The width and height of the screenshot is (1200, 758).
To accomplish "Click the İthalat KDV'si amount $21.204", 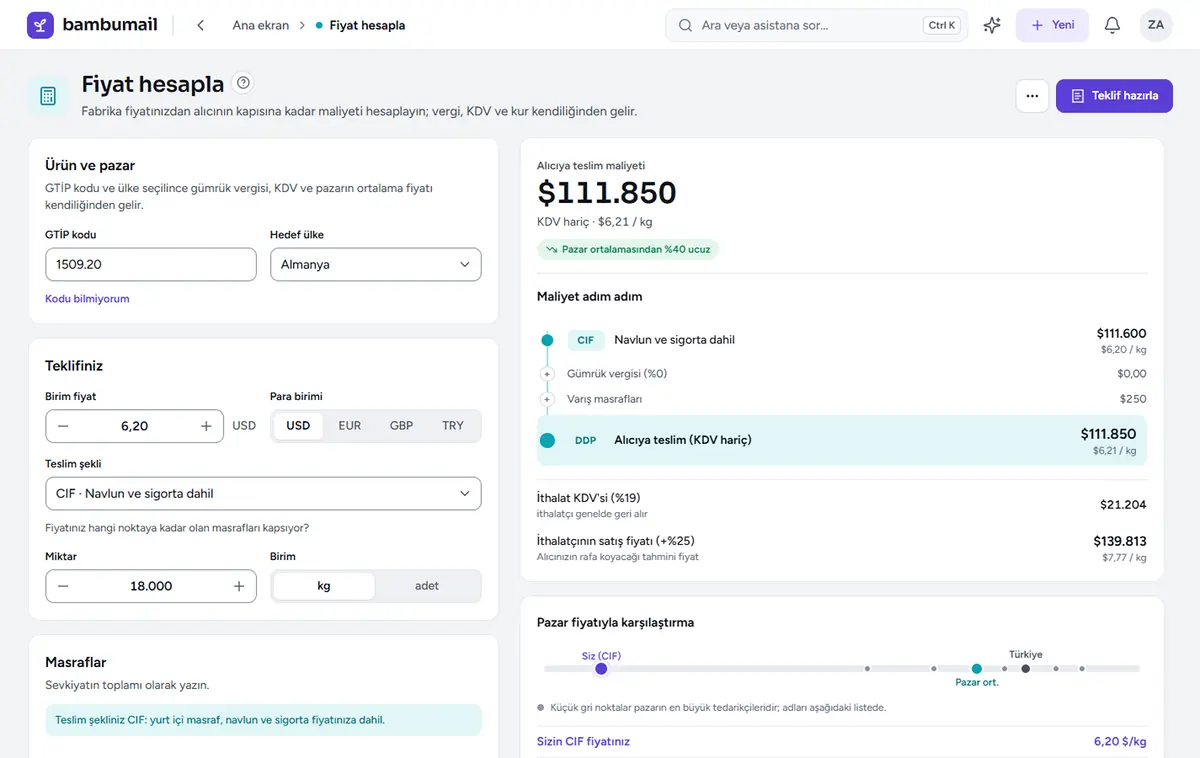I will 1123,505.
